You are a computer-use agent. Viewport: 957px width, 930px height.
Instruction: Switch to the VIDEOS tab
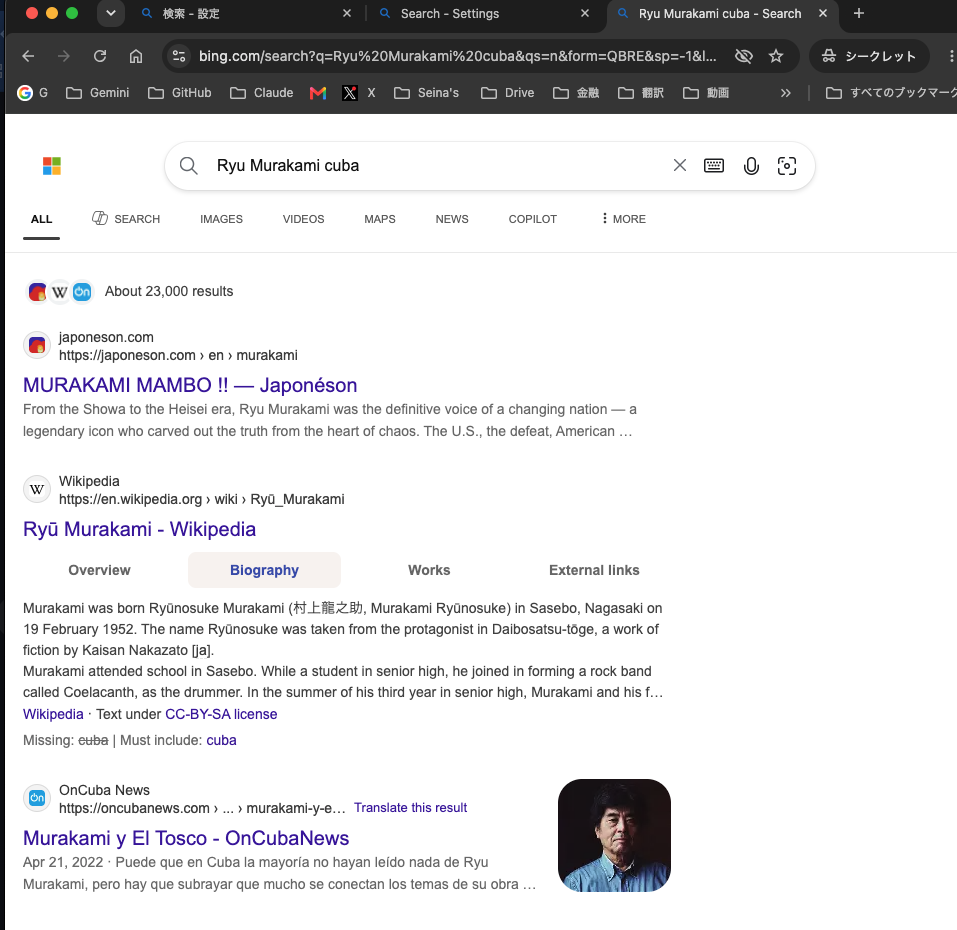[303, 219]
